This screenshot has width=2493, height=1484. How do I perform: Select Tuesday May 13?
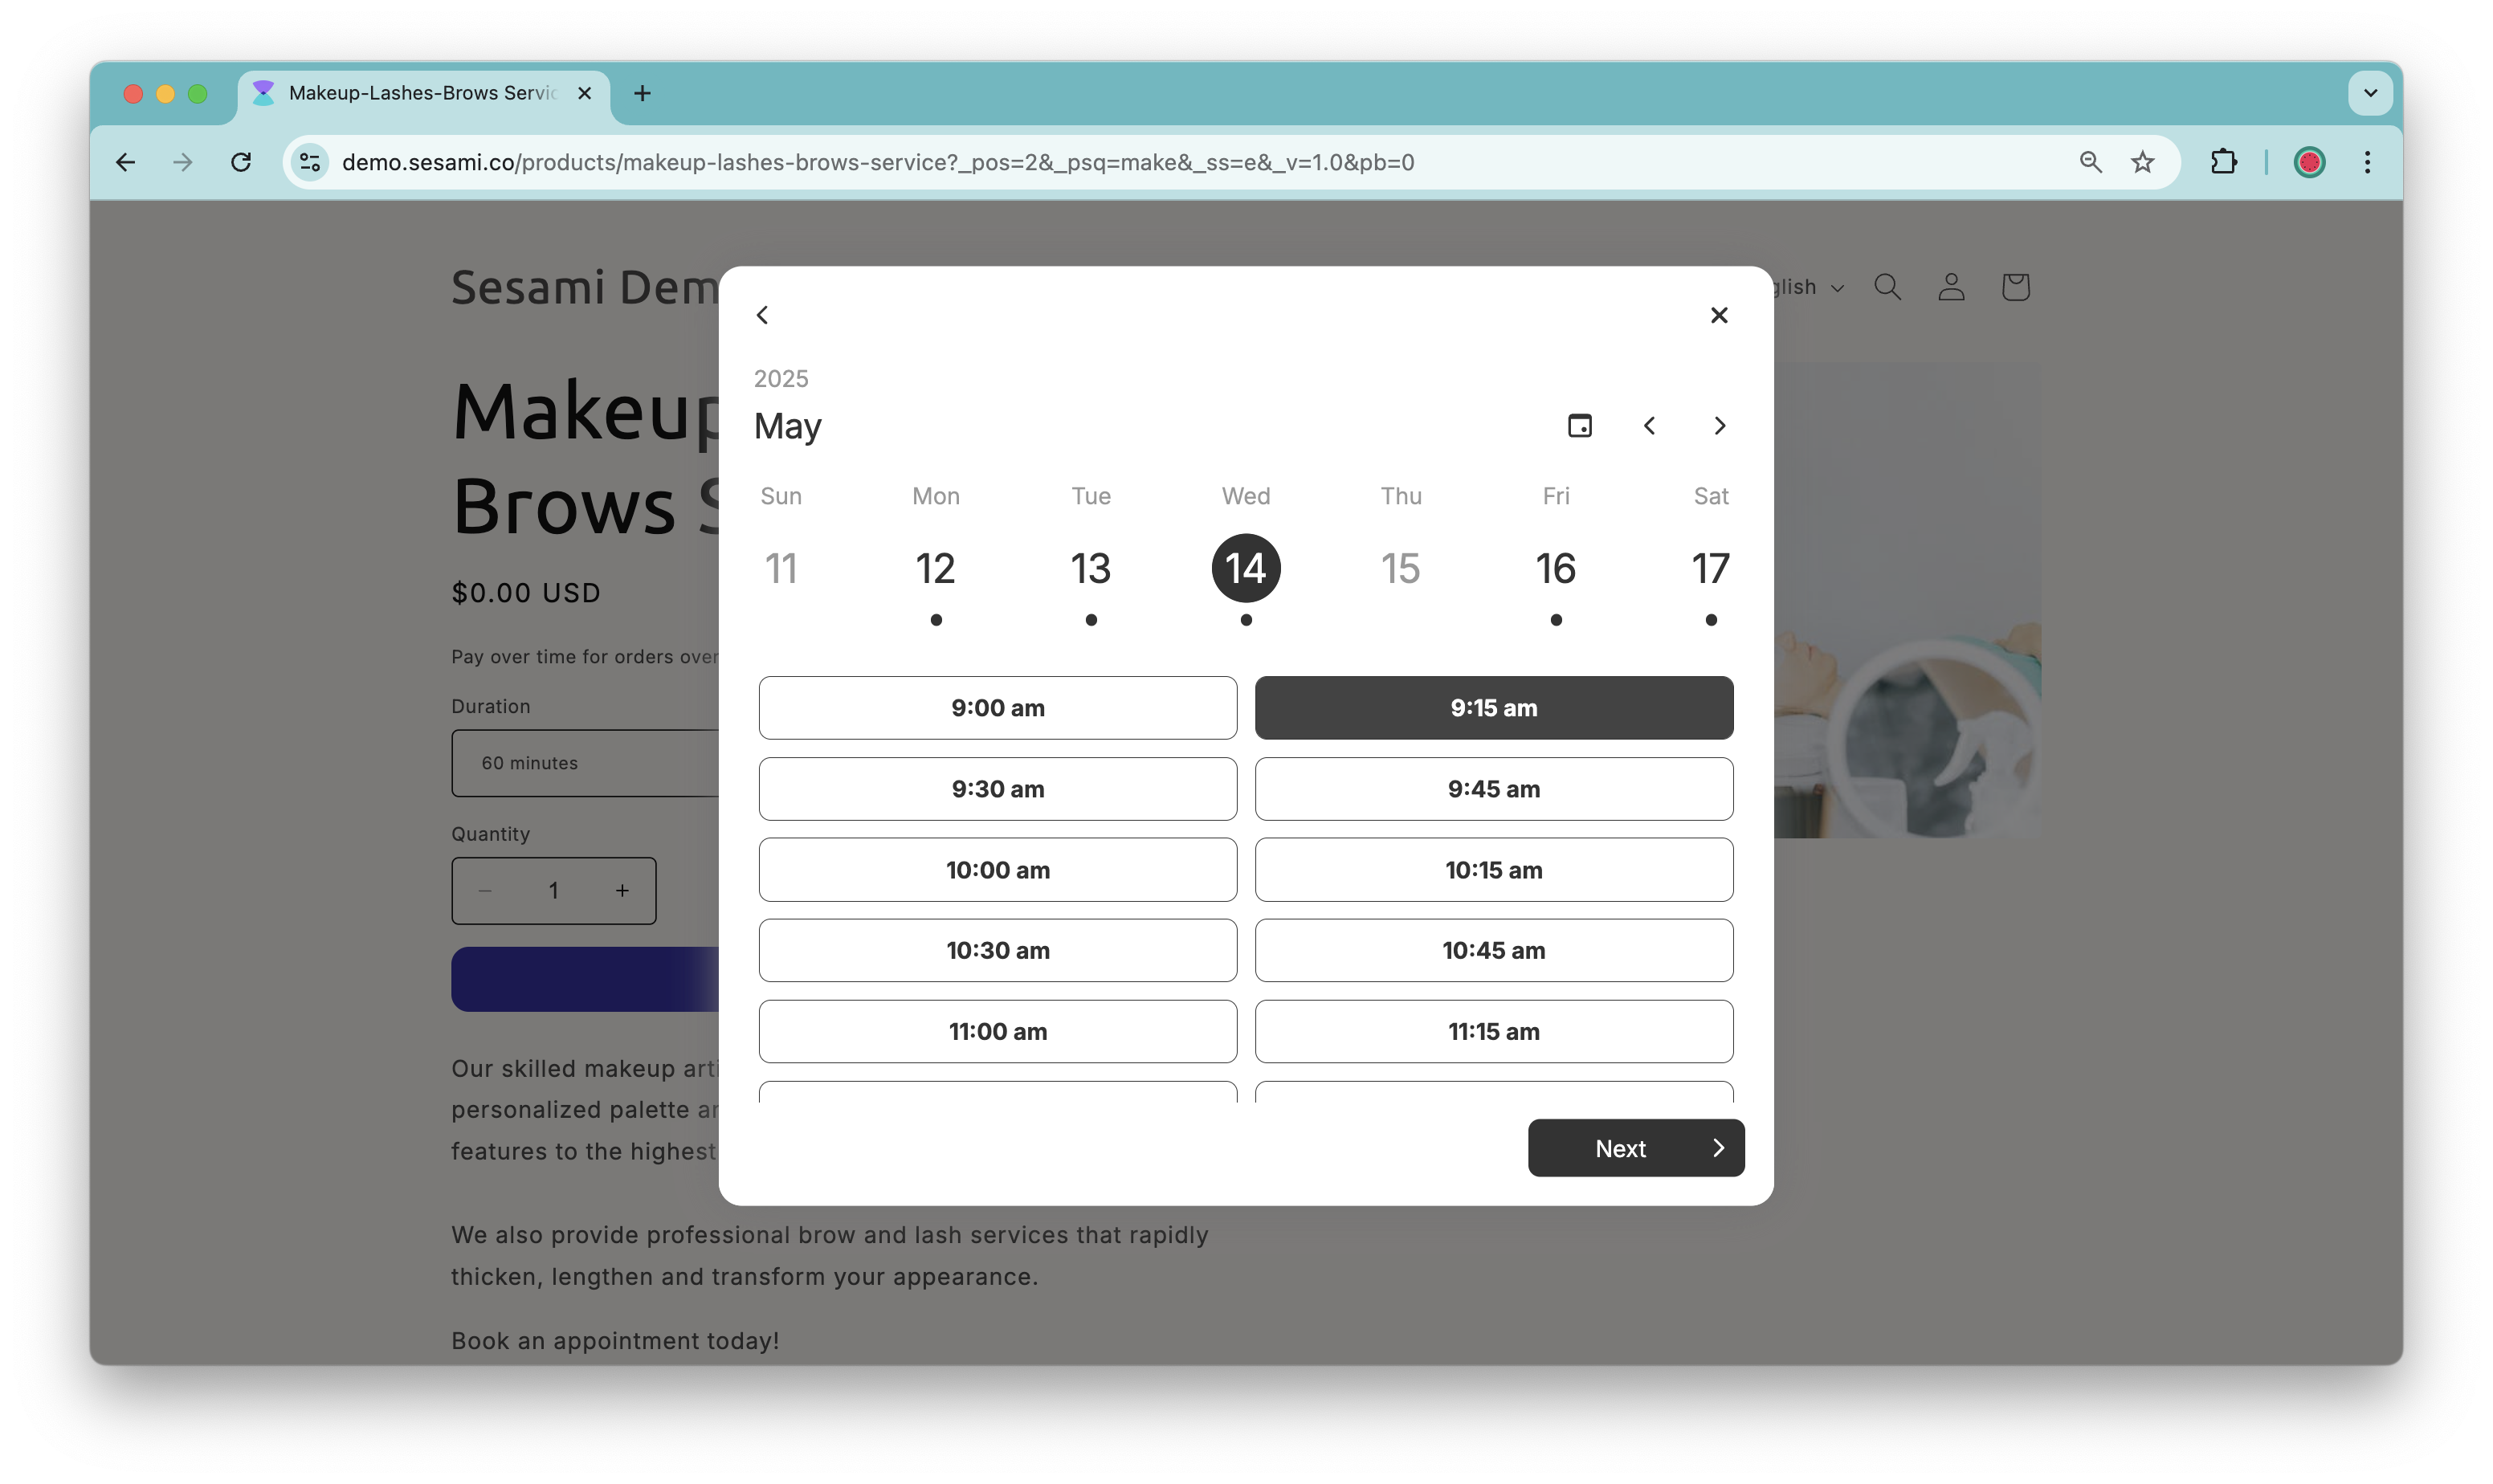pos(1090,568)
